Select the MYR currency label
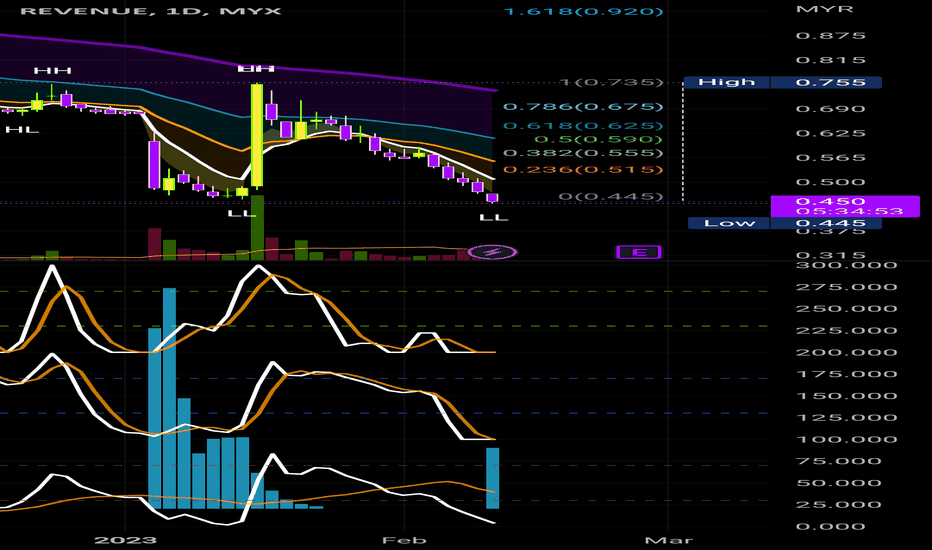The width and height of the screenshot is (932, 550). [x=824, y=9]
